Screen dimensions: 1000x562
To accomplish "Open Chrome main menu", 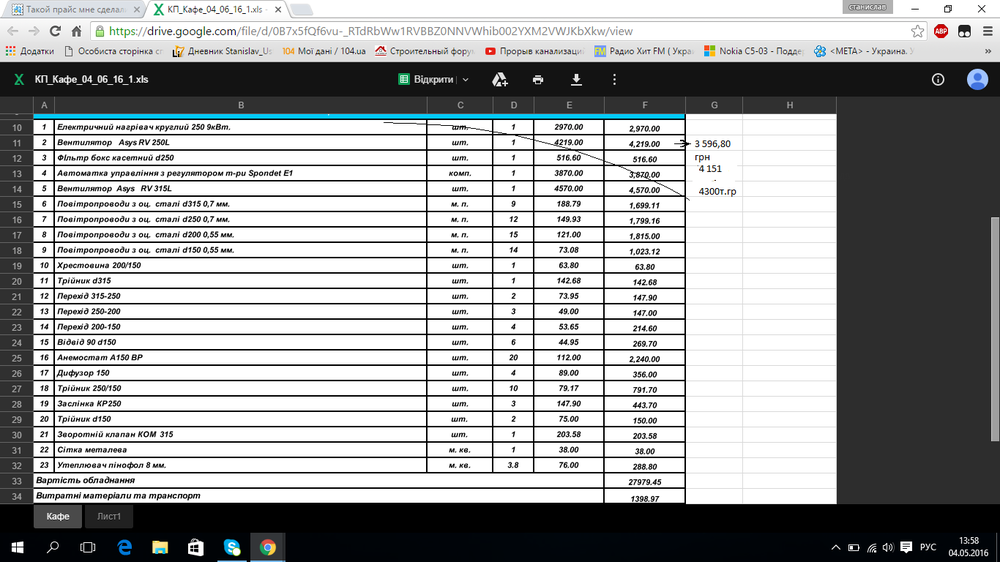I will 987,31.
